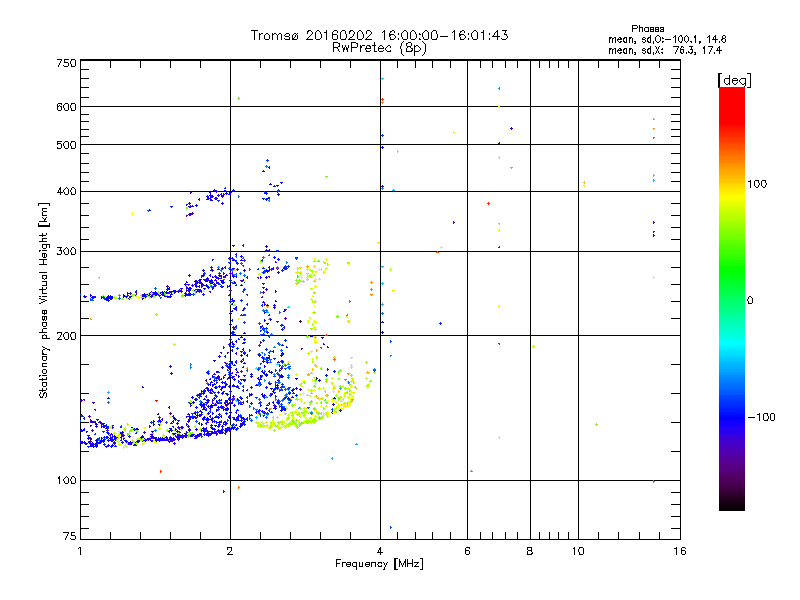Click the 'Frequency [MHz]' axis label
800x600 pixels.
[x=379, y=564]
